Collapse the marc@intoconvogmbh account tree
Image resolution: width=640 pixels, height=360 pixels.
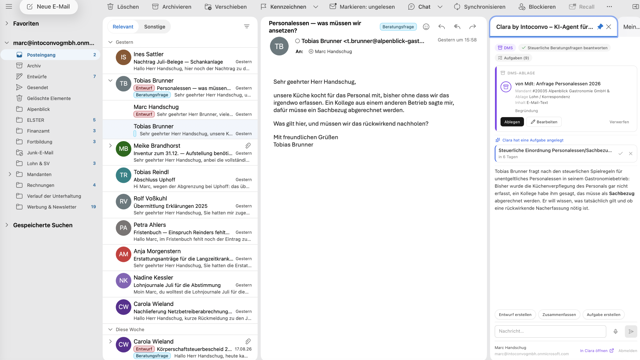click(7, 42)
